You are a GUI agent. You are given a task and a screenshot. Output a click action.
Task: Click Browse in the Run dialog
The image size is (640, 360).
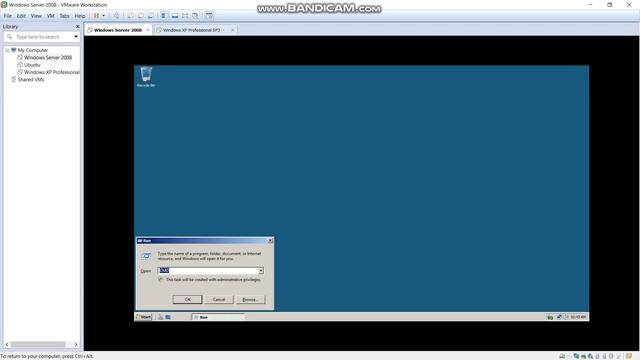(x=250, y=300)
